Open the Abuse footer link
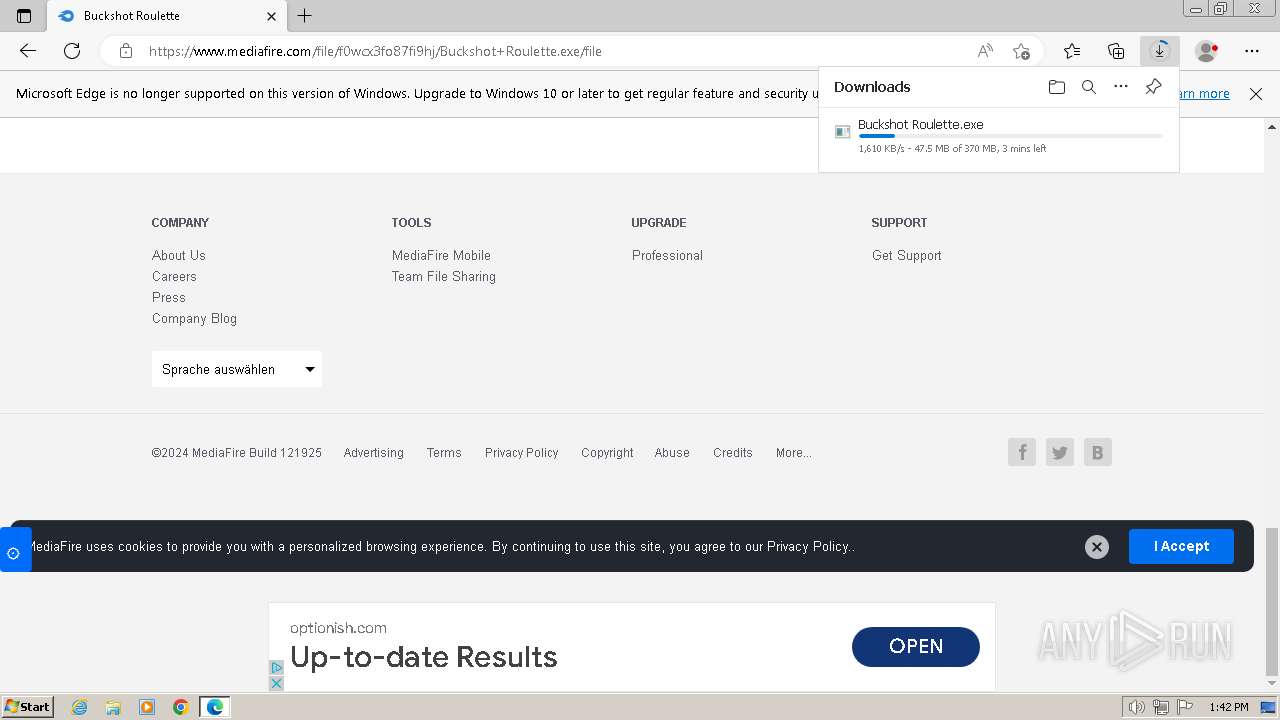1280x720 pixels. (x=672, y=453)
